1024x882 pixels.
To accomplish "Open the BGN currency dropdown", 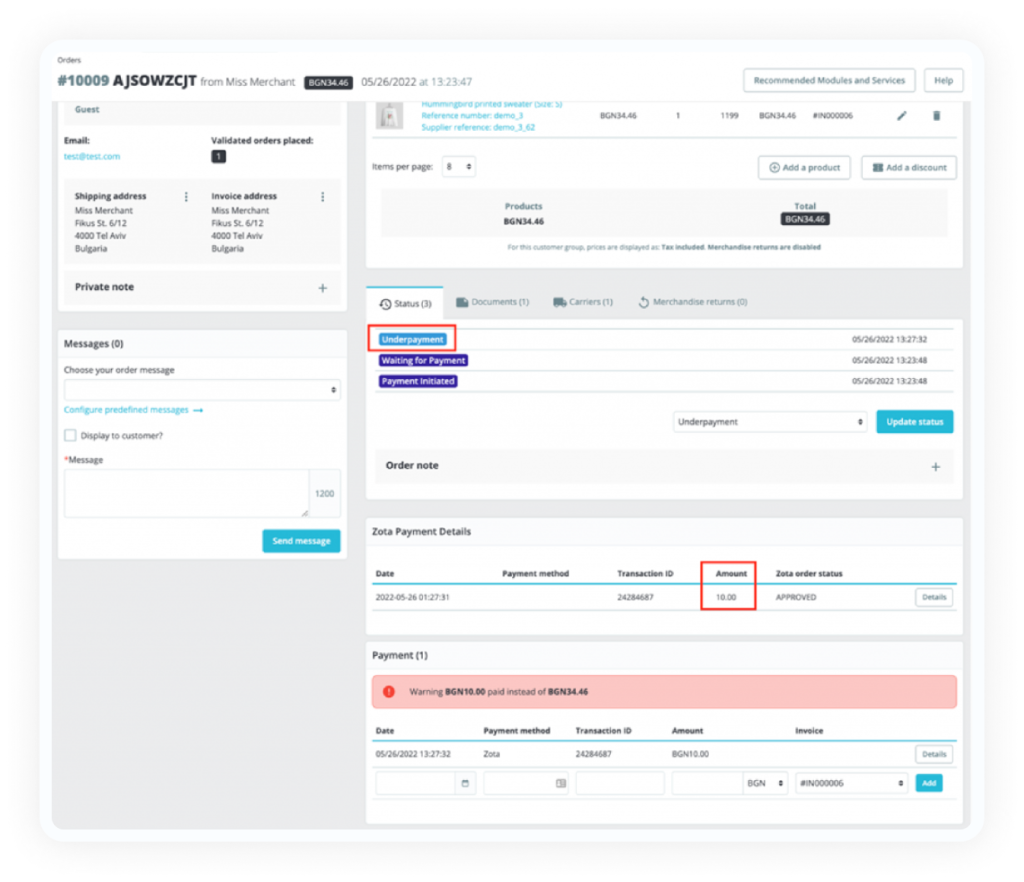I will tap(765, 783).
